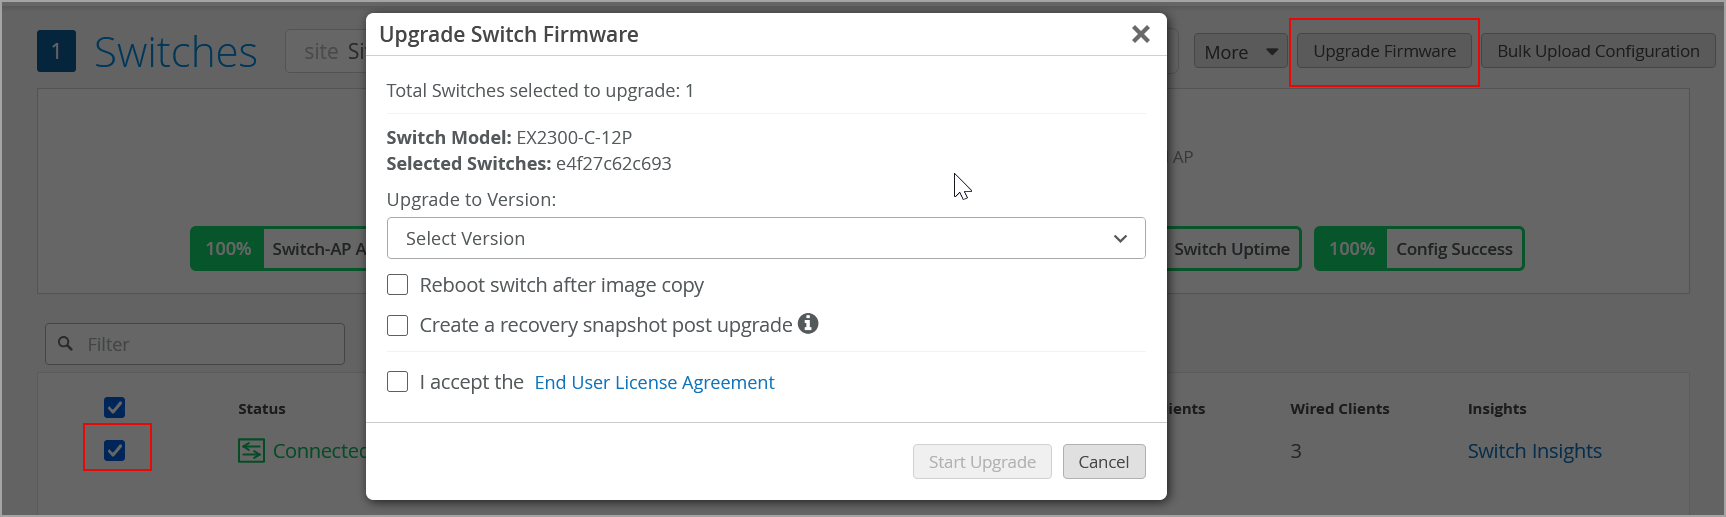Click the switch count badge icon
Image resolution: width=1726 pixels, height=517 pixels.
point(56,52)
